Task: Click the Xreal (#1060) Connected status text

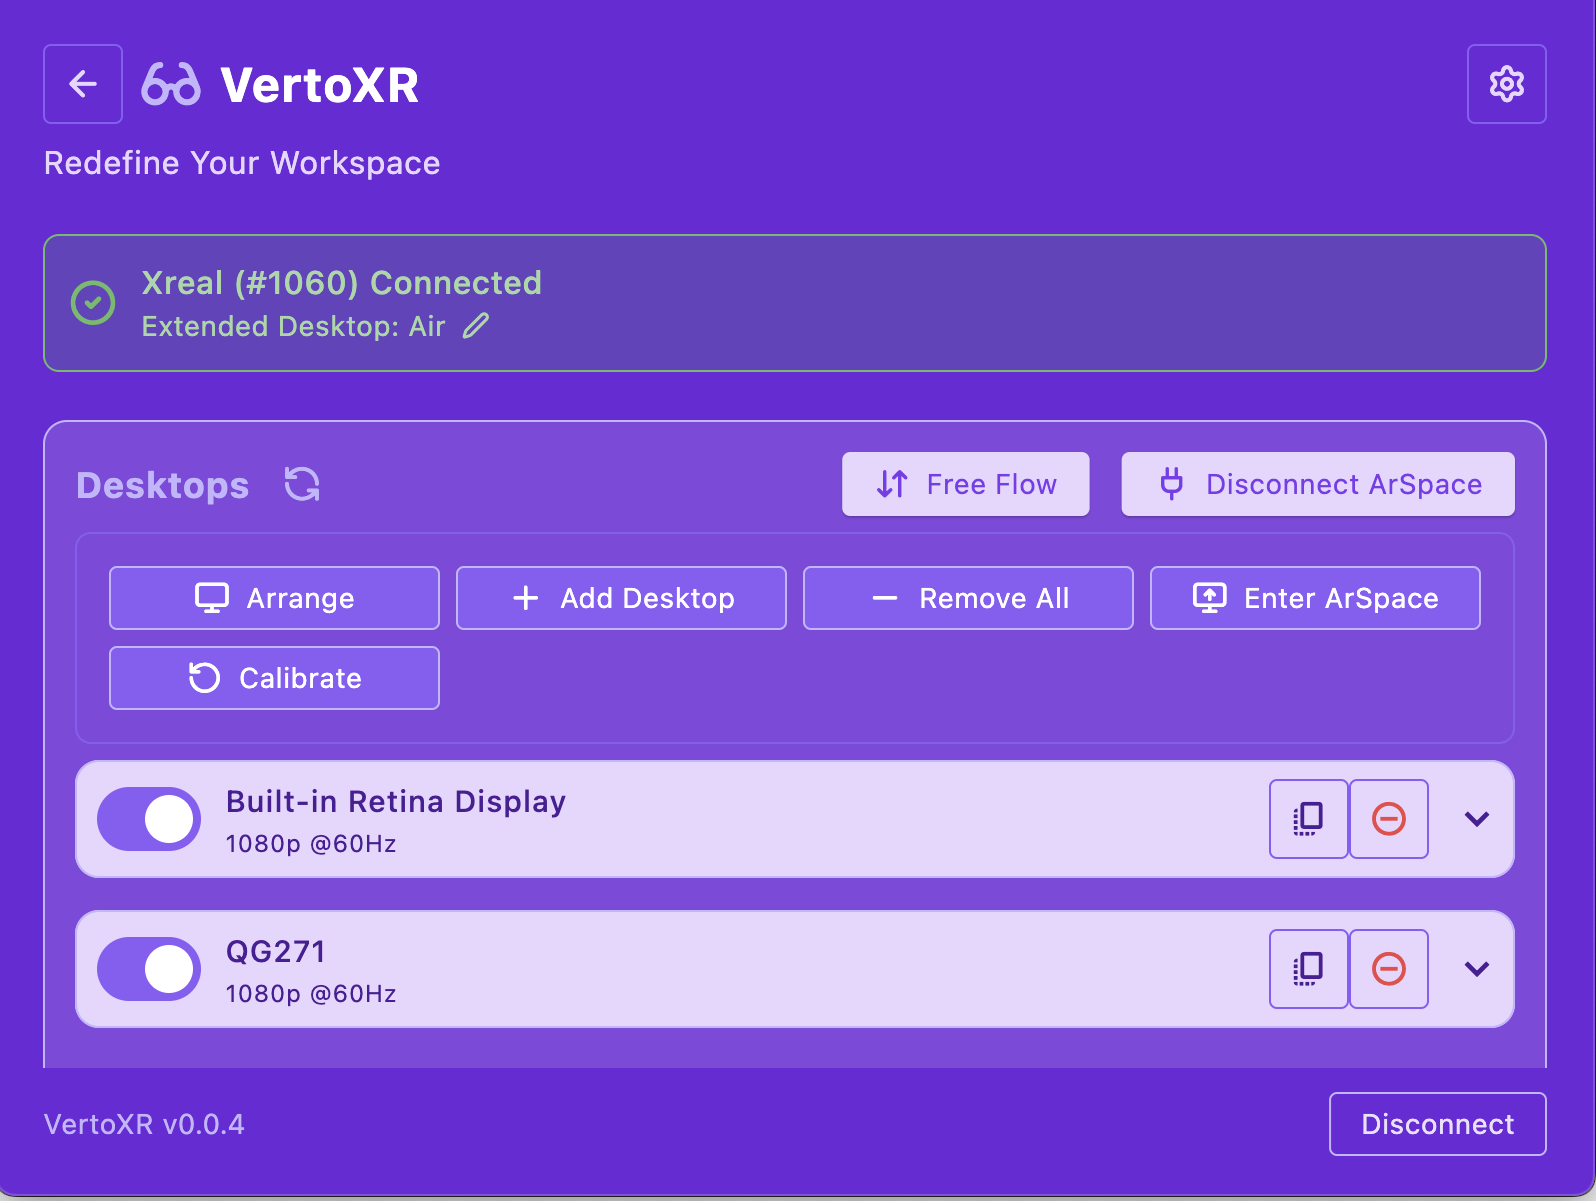Action: pos(342,283)
